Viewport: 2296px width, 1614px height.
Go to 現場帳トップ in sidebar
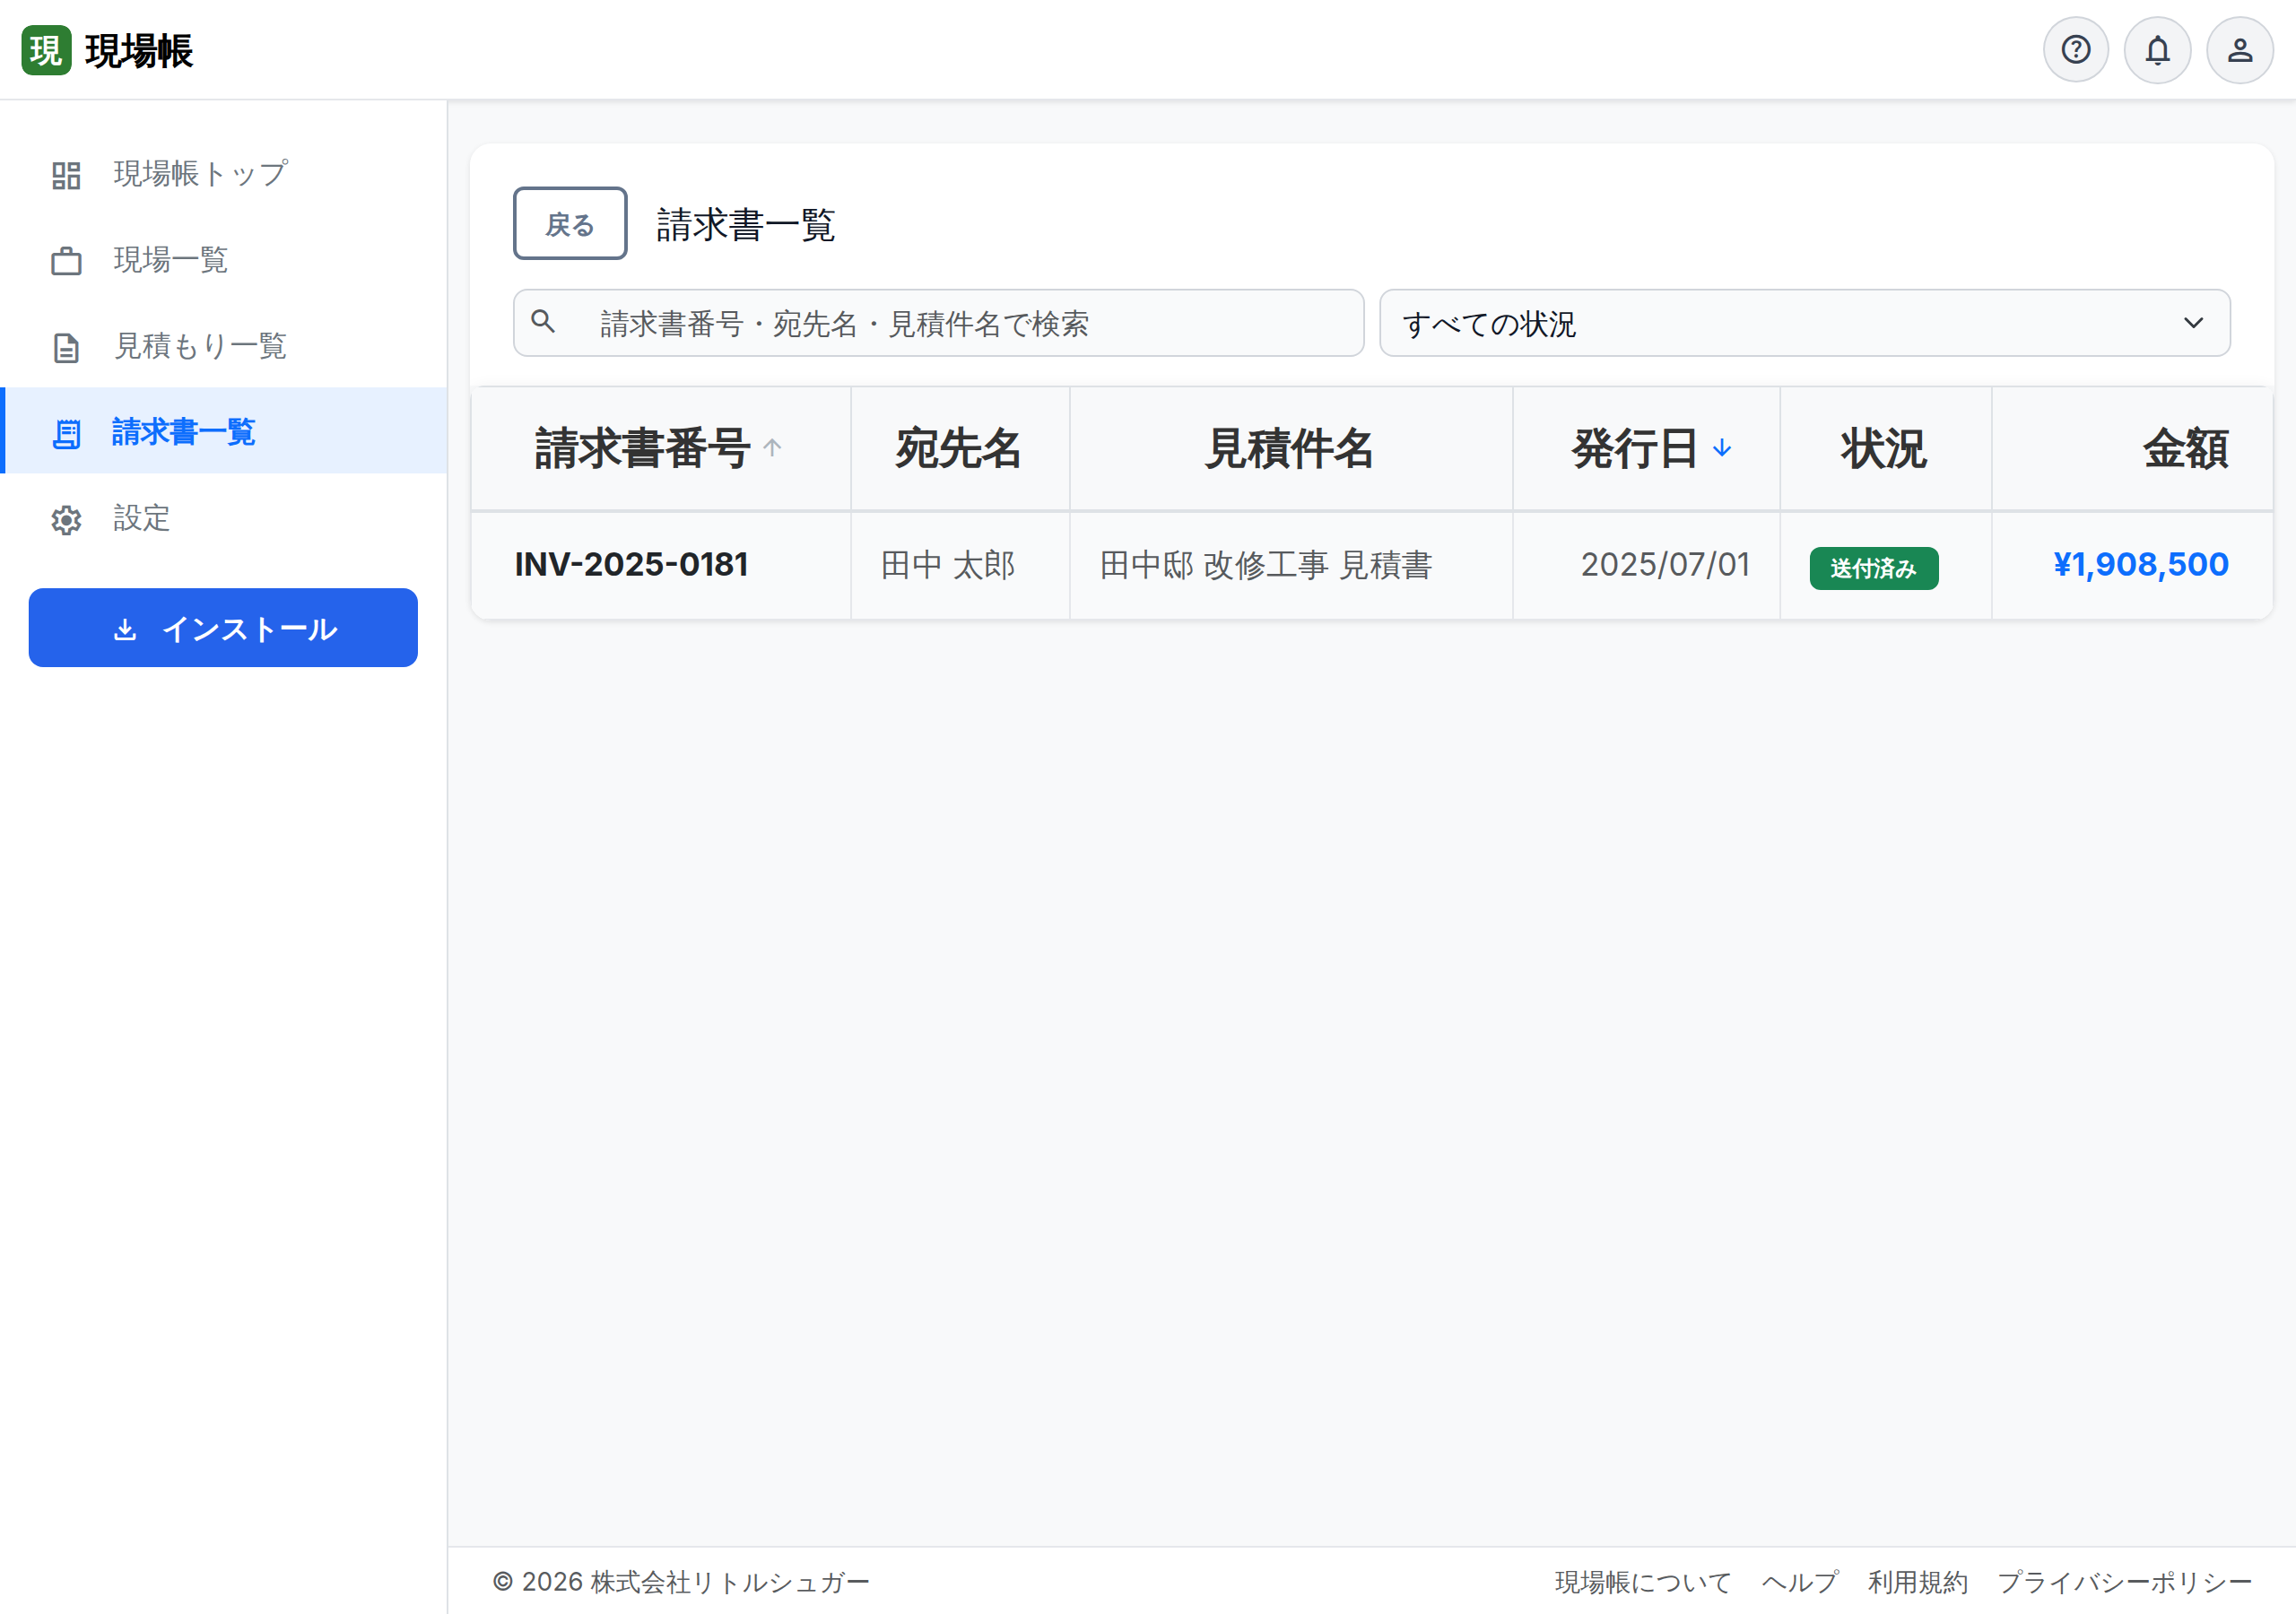pyautogui.click(x=224, y=175)
